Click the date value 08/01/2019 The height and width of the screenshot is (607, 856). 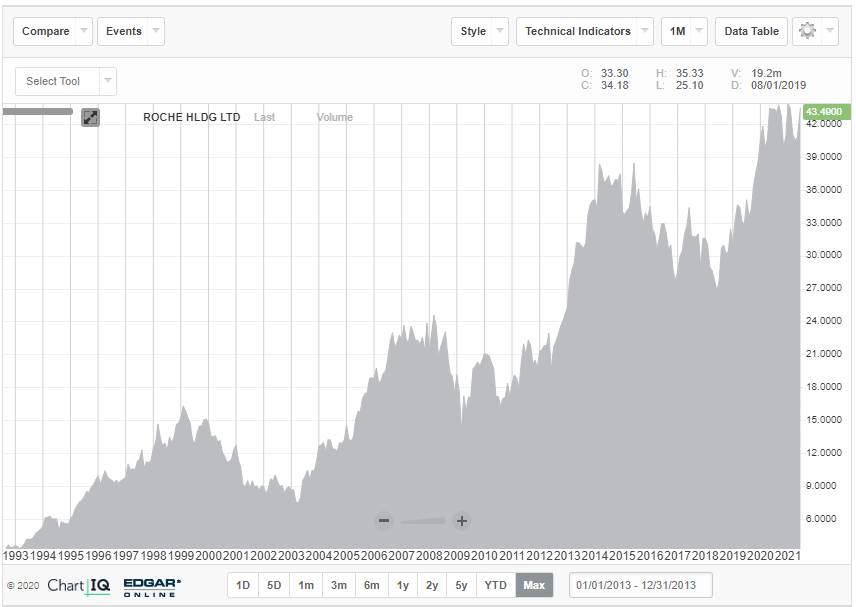point(778,85)
